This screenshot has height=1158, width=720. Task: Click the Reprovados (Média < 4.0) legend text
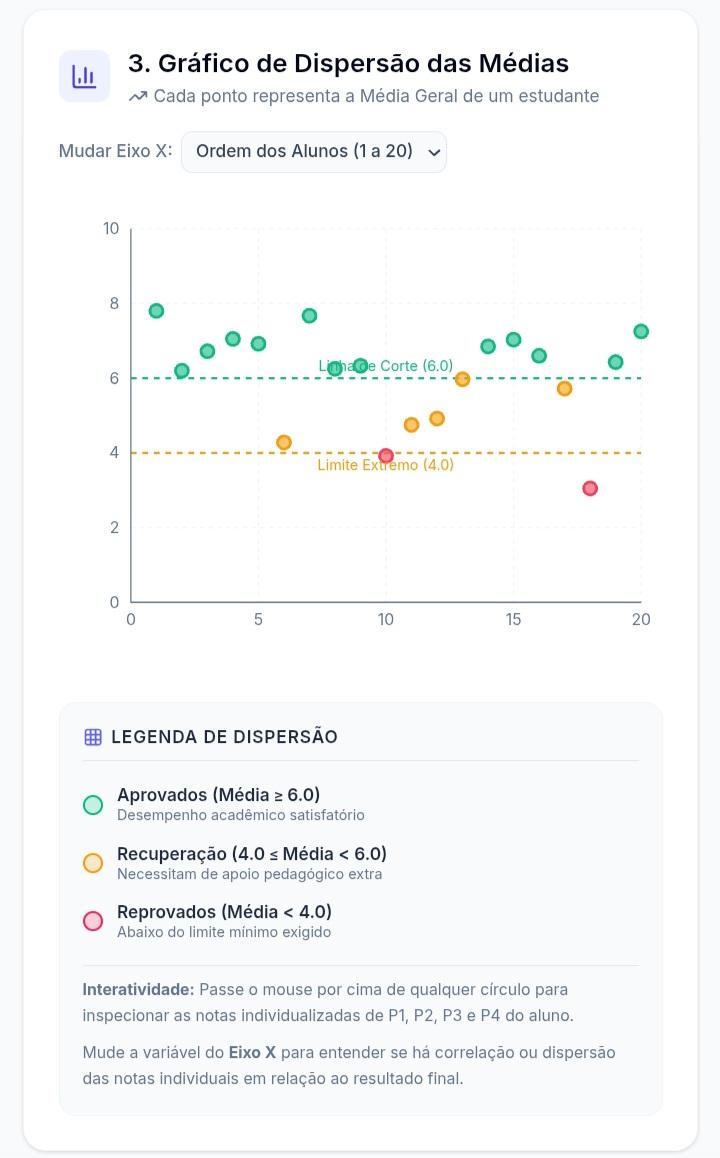pyautogui.click(x=224, y=911)
